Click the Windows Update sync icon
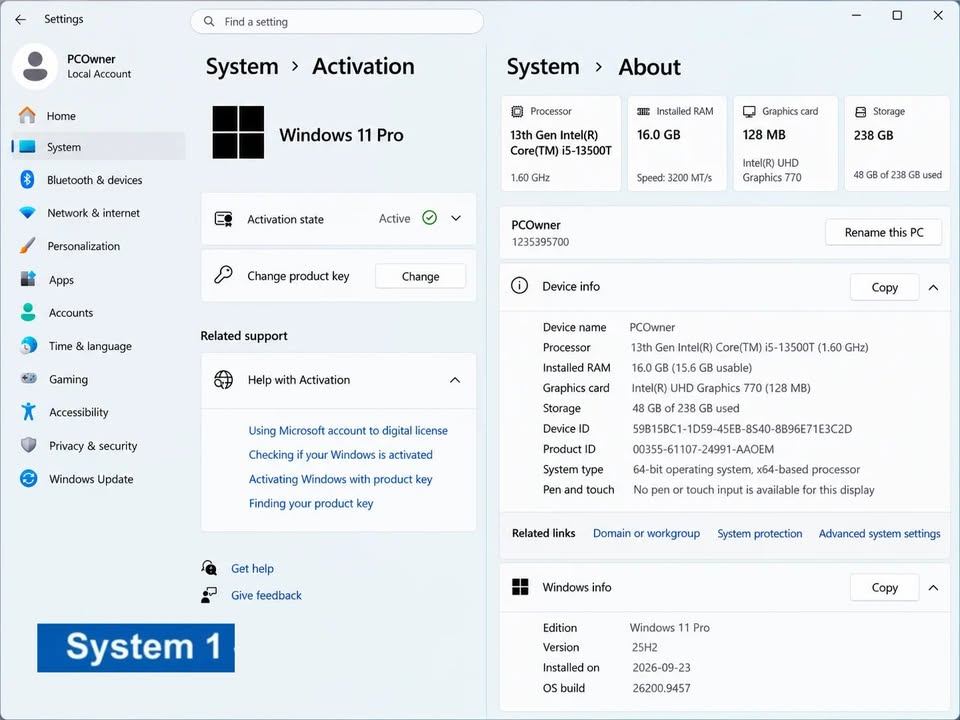 point(28,478)
